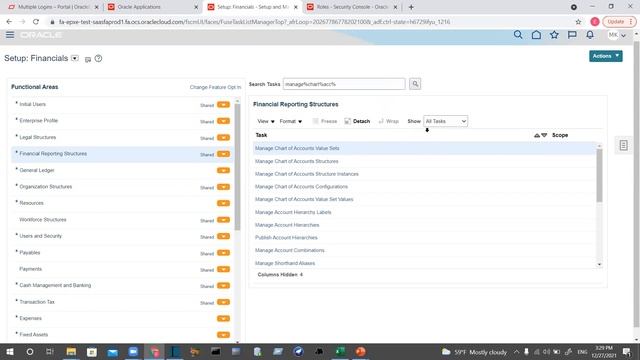
Task: Click the page's main vertical scrollbar
Action: point(636,184)
